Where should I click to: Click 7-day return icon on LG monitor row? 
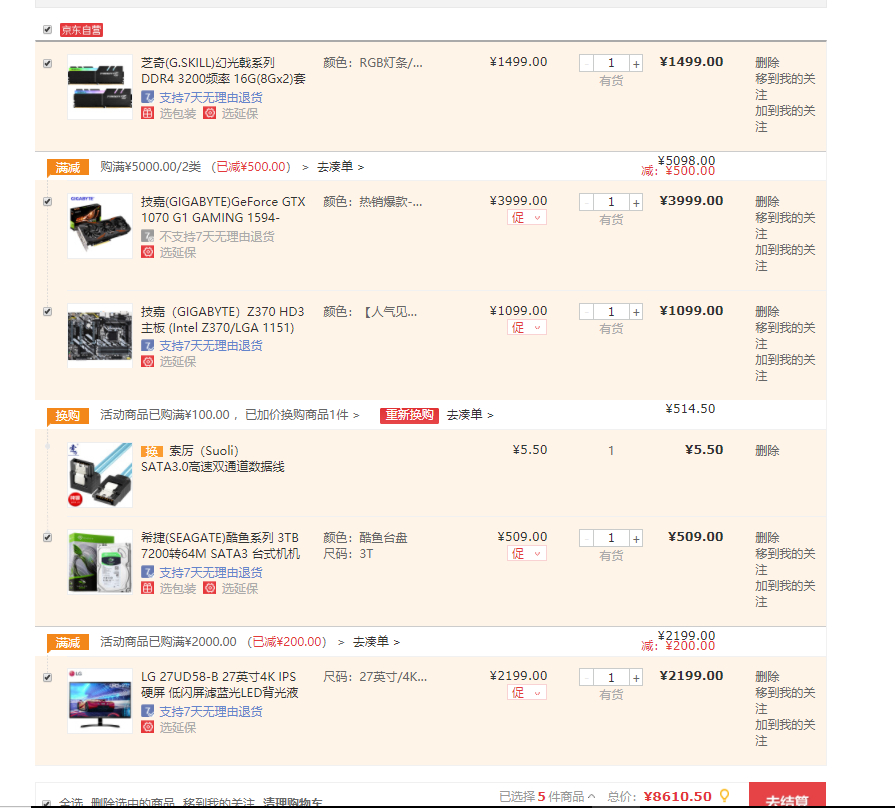[147, 711]
